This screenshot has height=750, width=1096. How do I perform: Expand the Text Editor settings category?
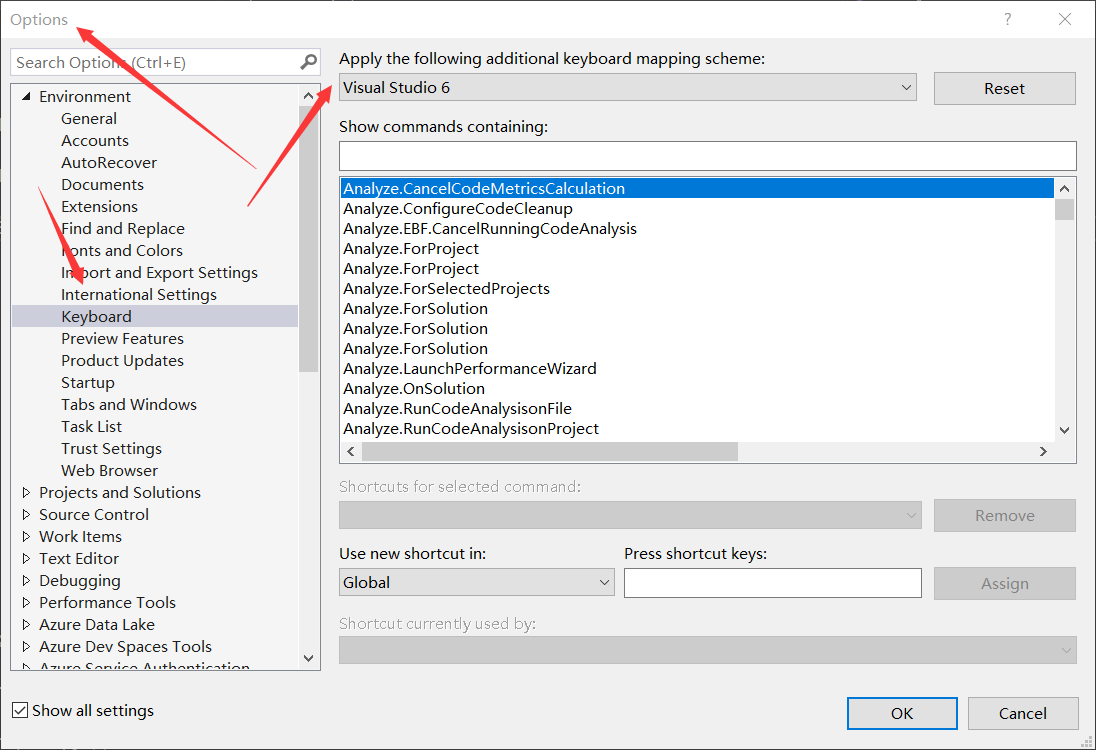pyautogui.click(x=25, y=558)
